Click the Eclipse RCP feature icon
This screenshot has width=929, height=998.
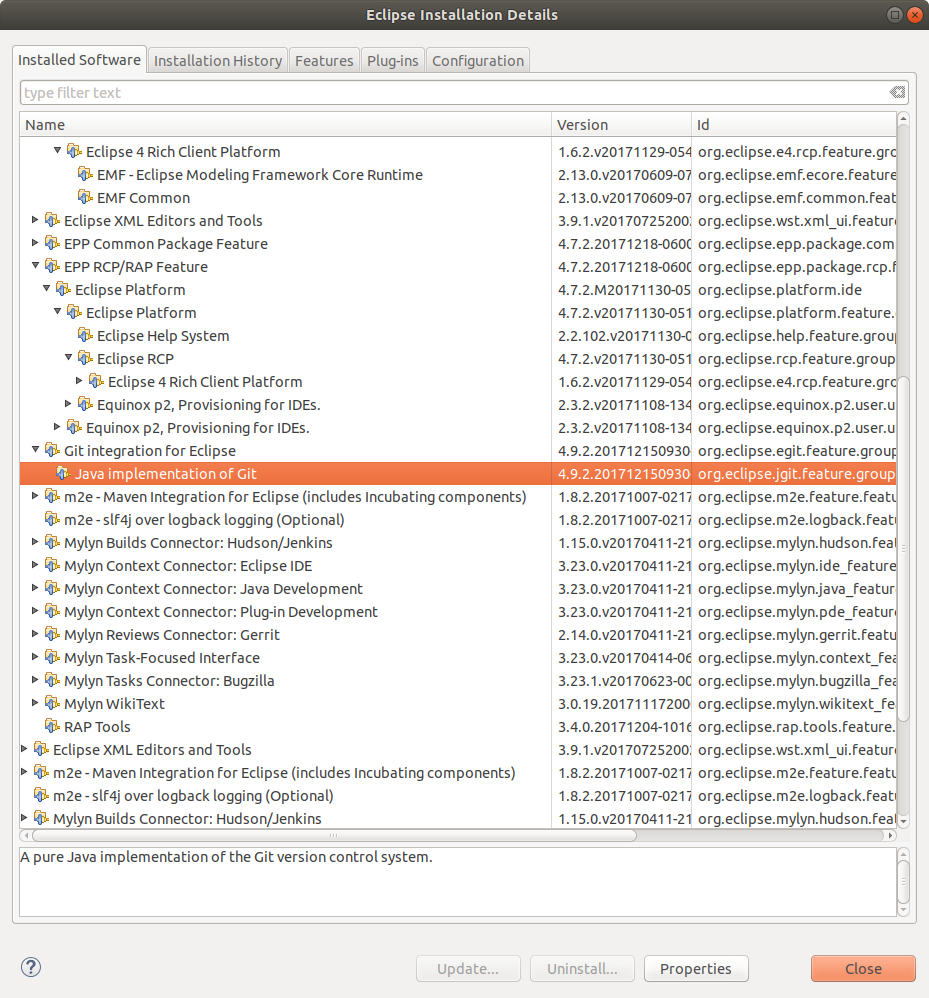[x=85, y=358]
